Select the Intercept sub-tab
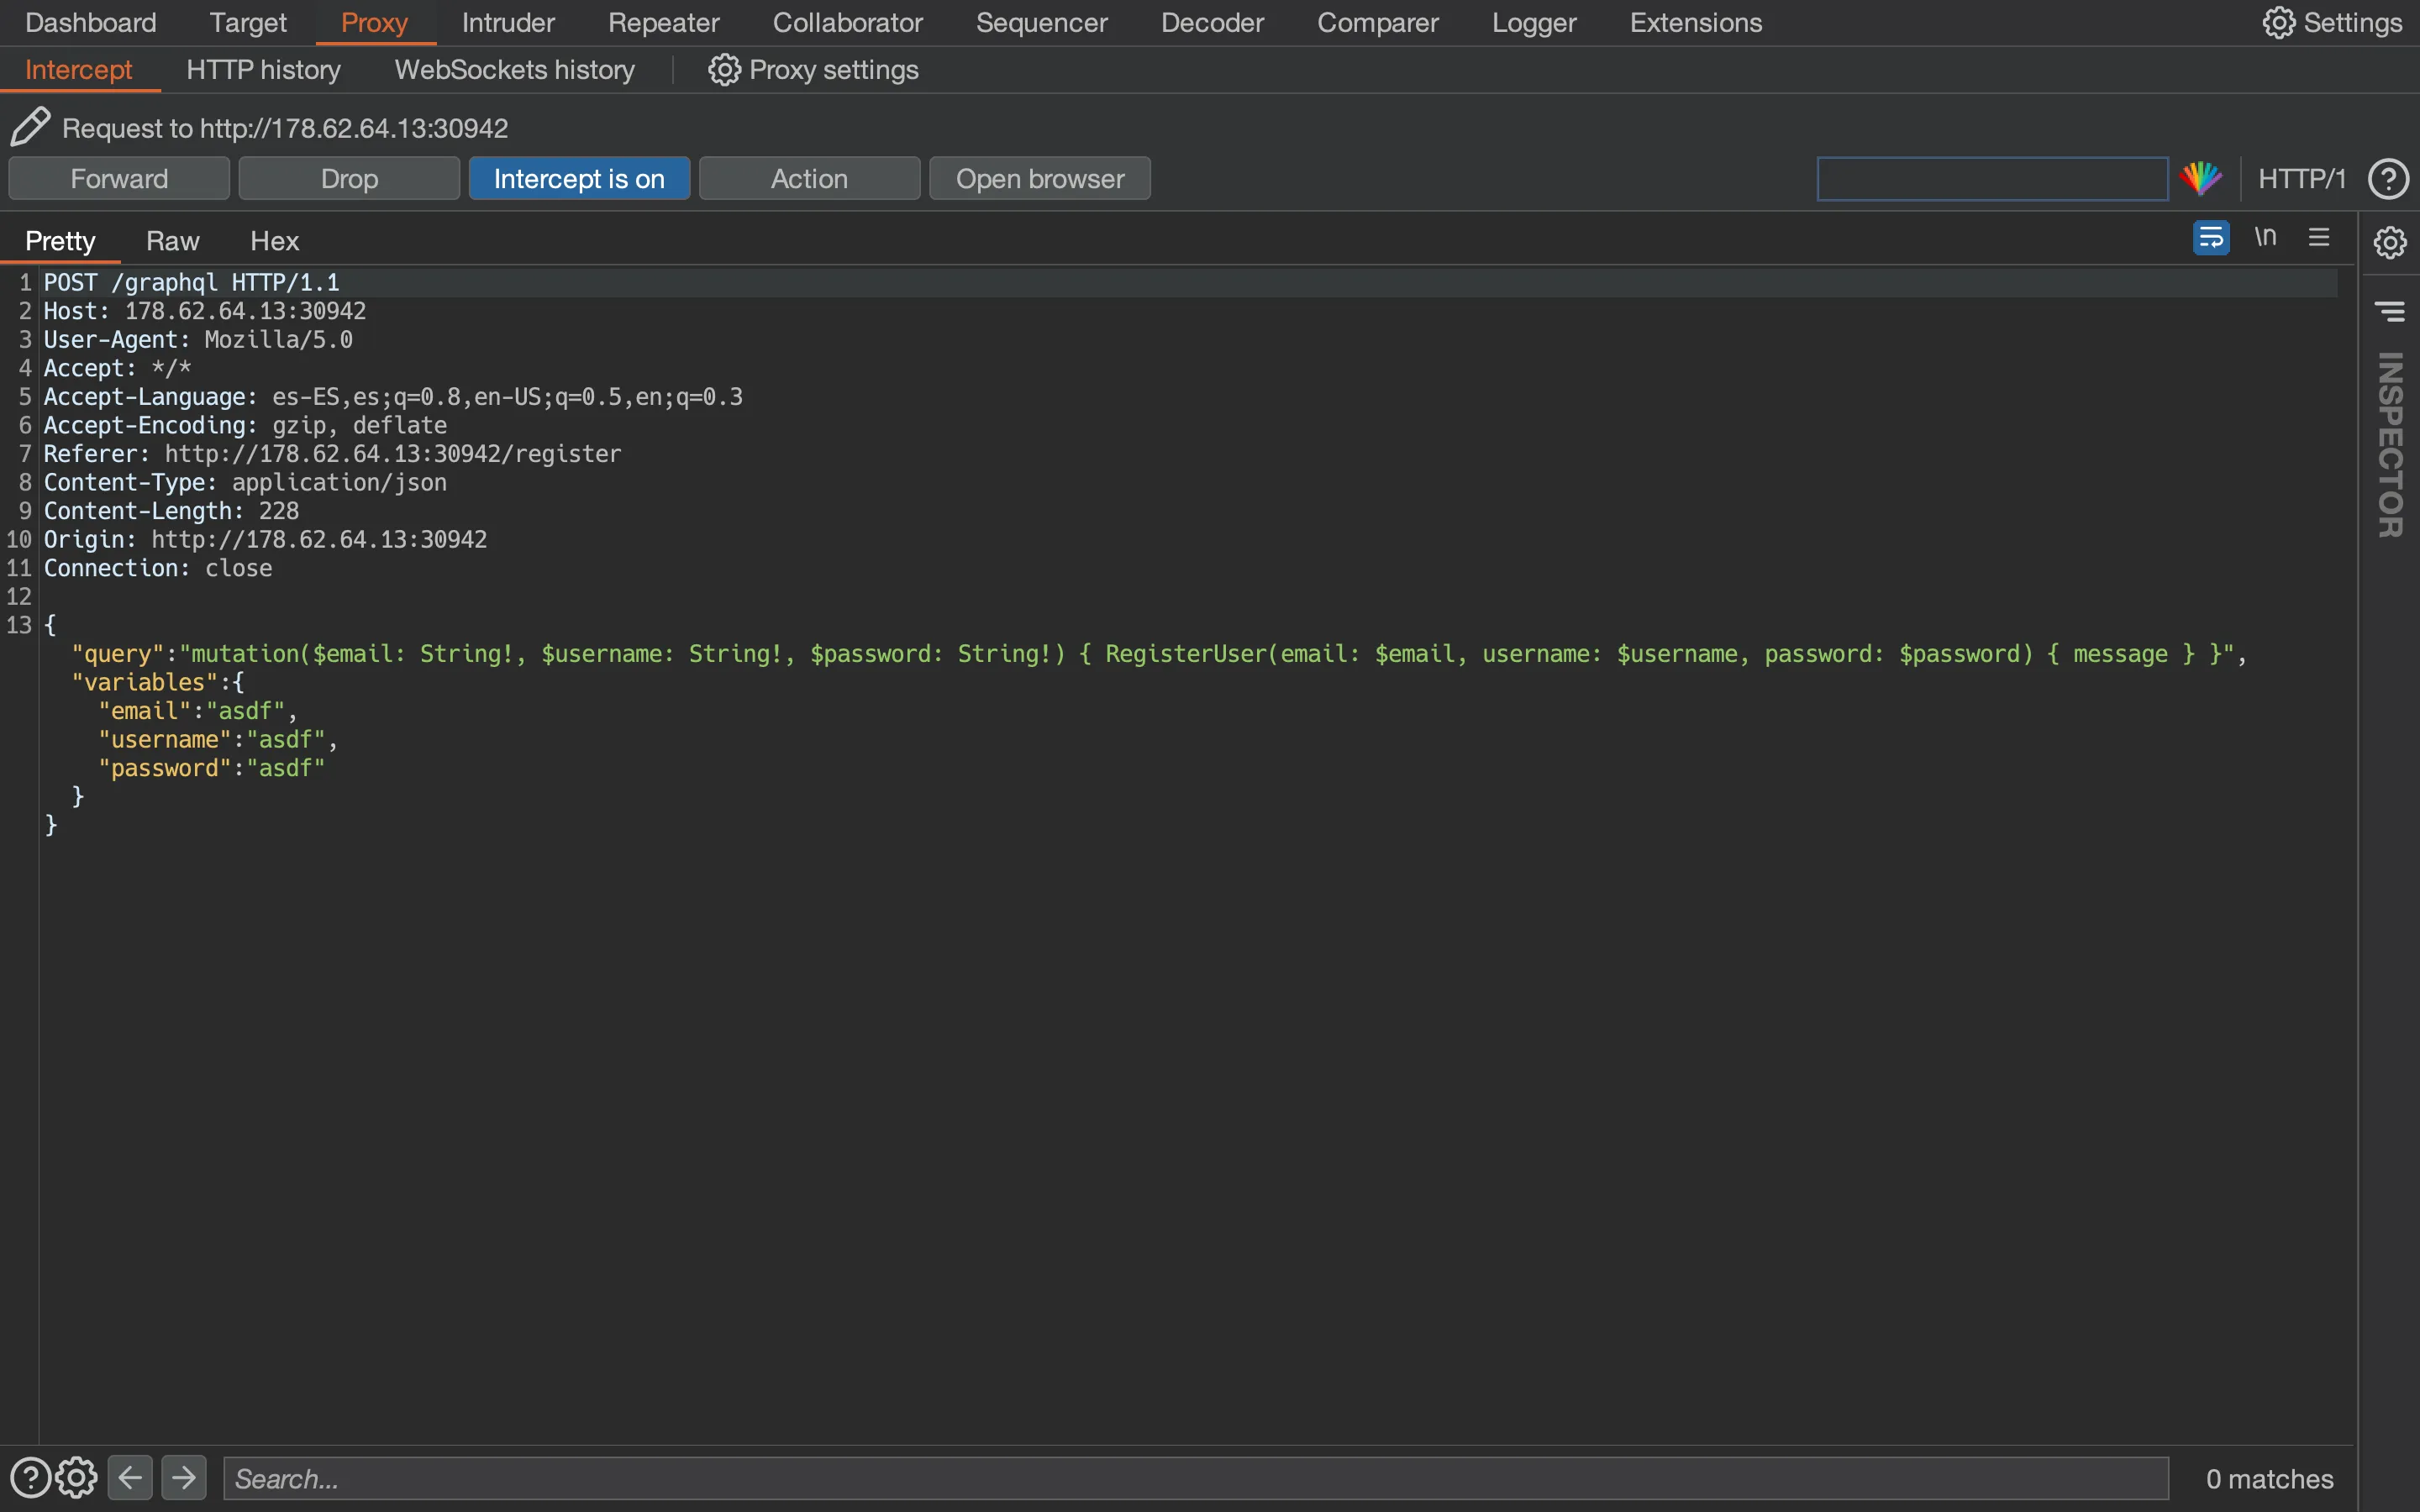 78,70
